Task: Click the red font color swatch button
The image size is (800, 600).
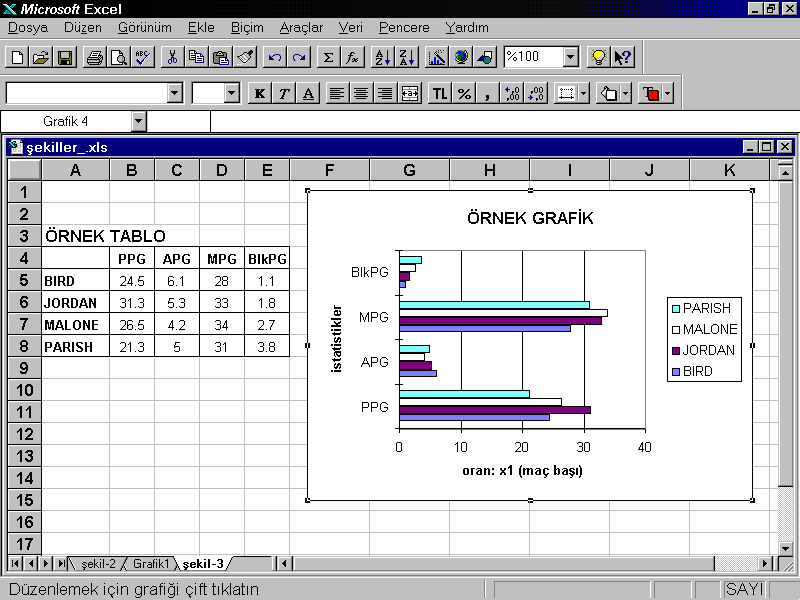Action: (x=651, y=93)
